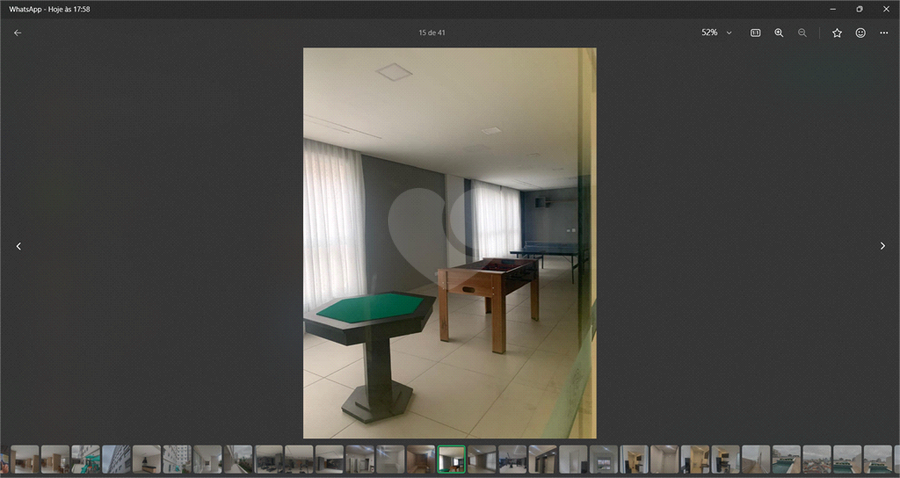Open the 52% zoom level dropdown
This screenshot has width=900, height=478.
[x=716, y=33]
